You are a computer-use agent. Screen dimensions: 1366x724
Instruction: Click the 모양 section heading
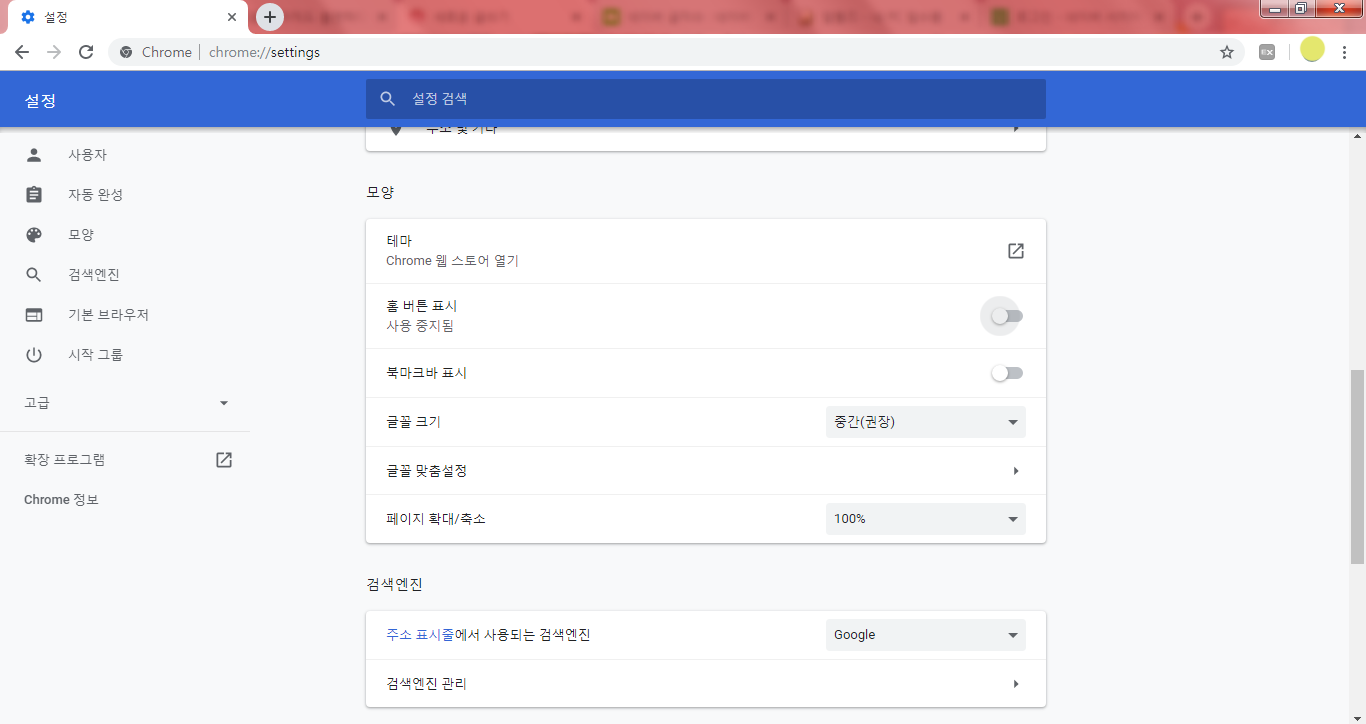click(x=380, y=192)
